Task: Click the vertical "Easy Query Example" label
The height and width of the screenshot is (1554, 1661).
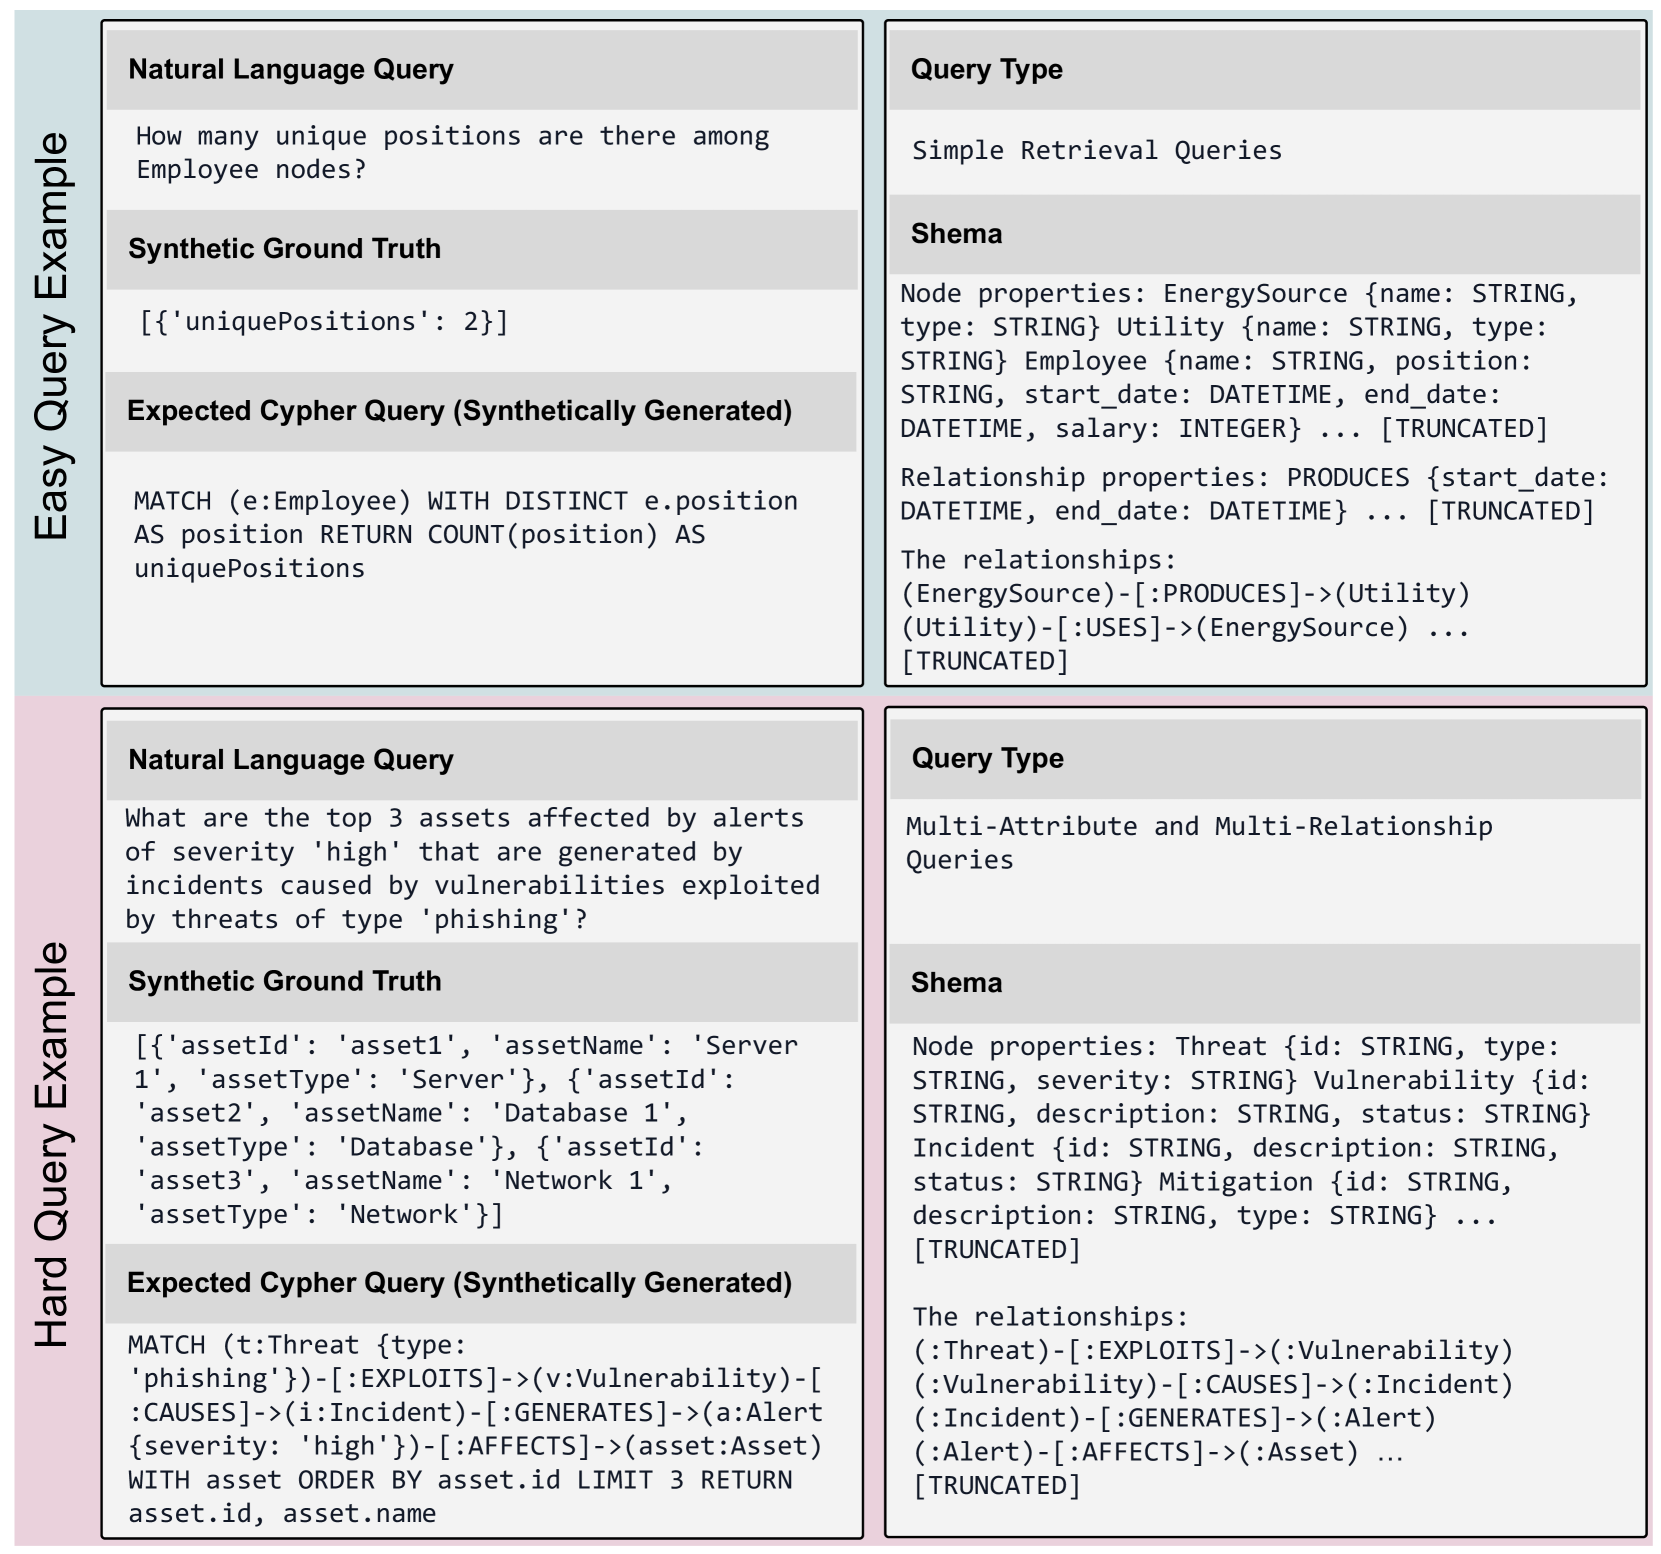Action: [52, 336]
